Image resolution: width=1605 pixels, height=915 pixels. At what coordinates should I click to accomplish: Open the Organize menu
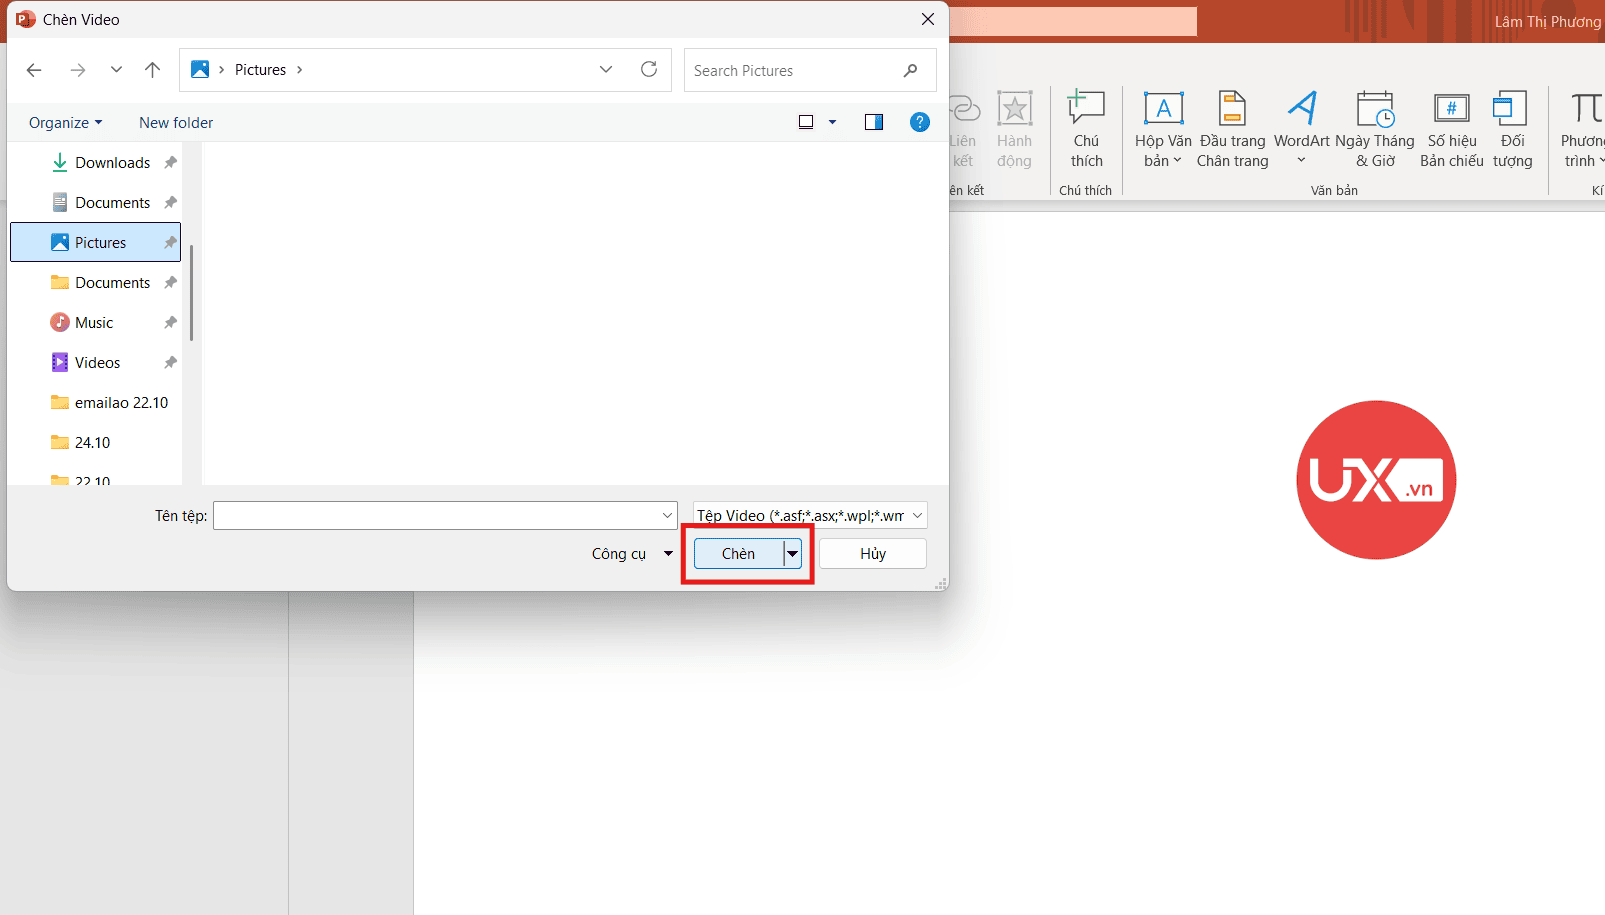pos(65,123)
